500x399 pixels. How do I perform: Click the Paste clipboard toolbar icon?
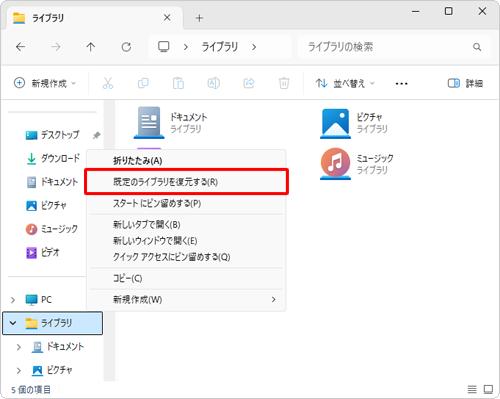tap(178, 83)
